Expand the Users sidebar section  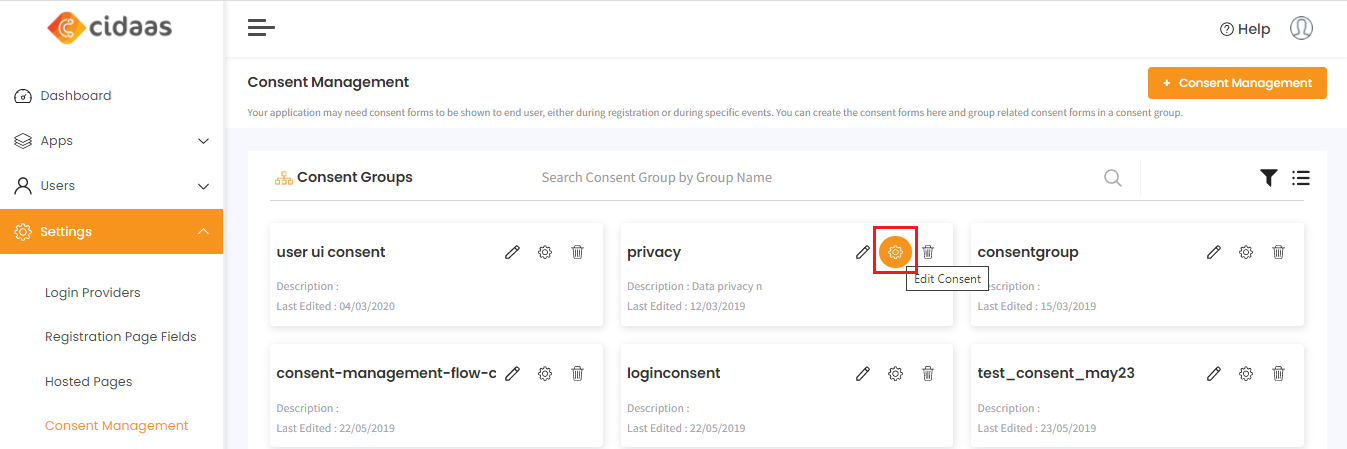pos(203,186)
